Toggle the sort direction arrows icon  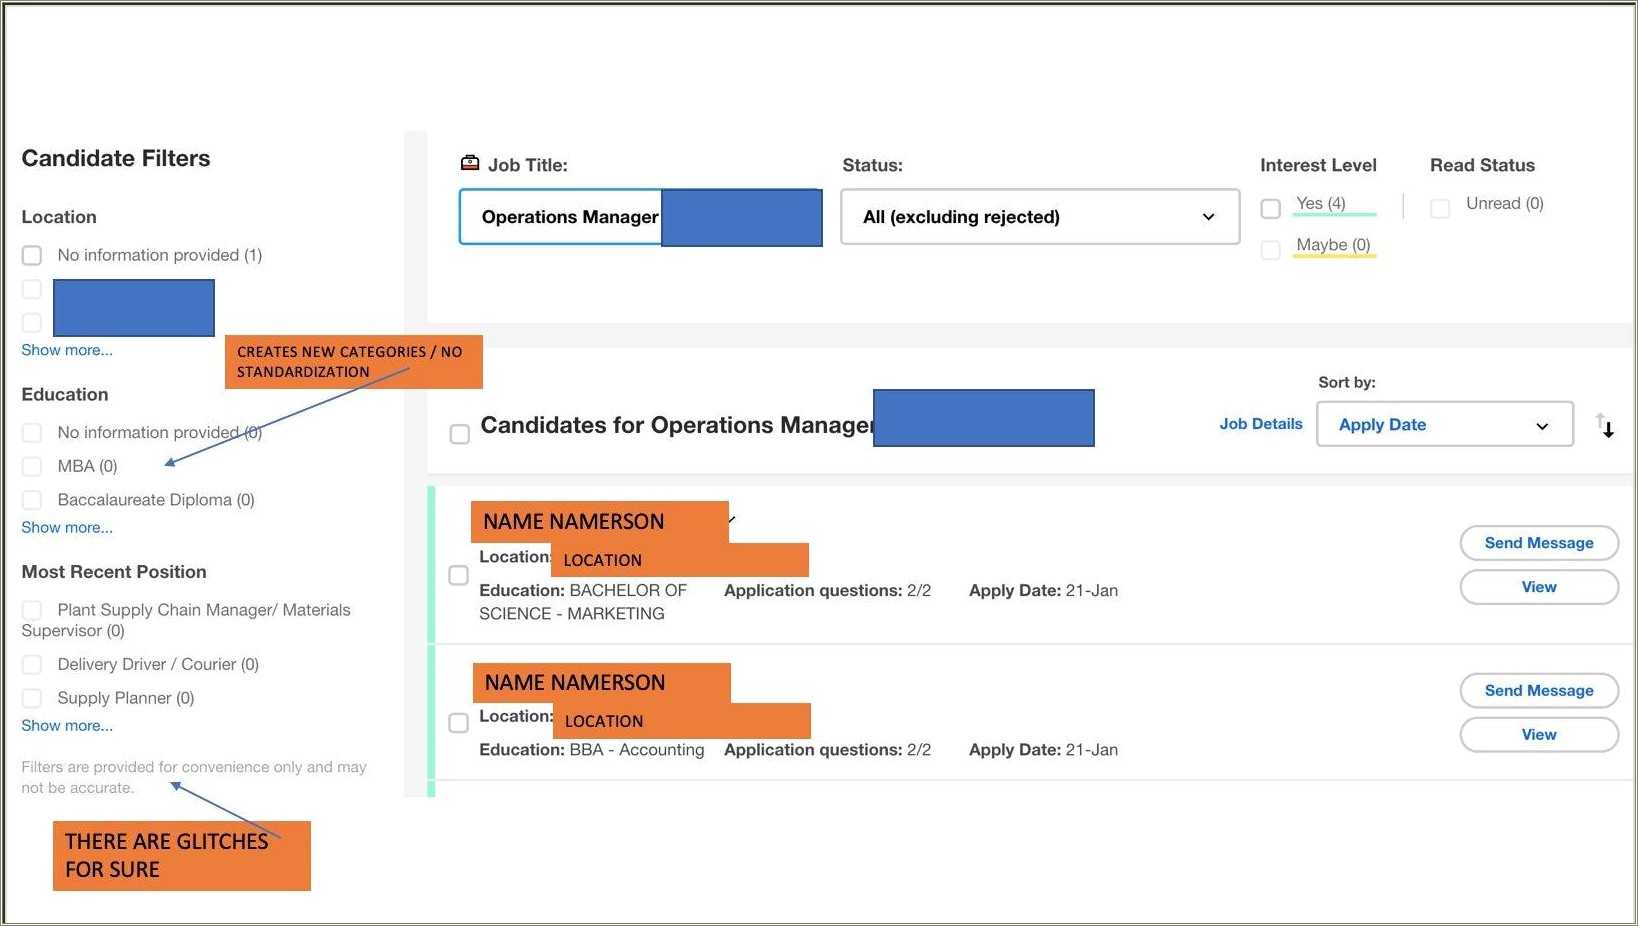point(1604,425)
